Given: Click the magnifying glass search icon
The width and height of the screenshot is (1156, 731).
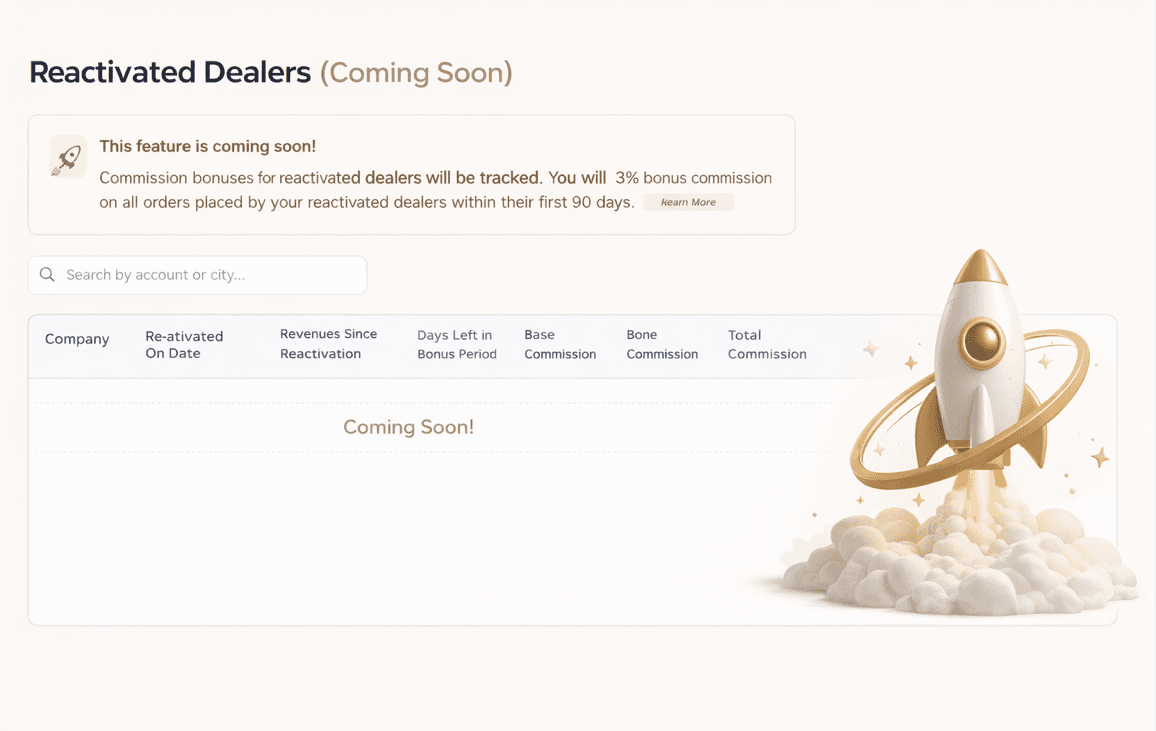Looking at the screenshot, I should [x=46, y=274].
